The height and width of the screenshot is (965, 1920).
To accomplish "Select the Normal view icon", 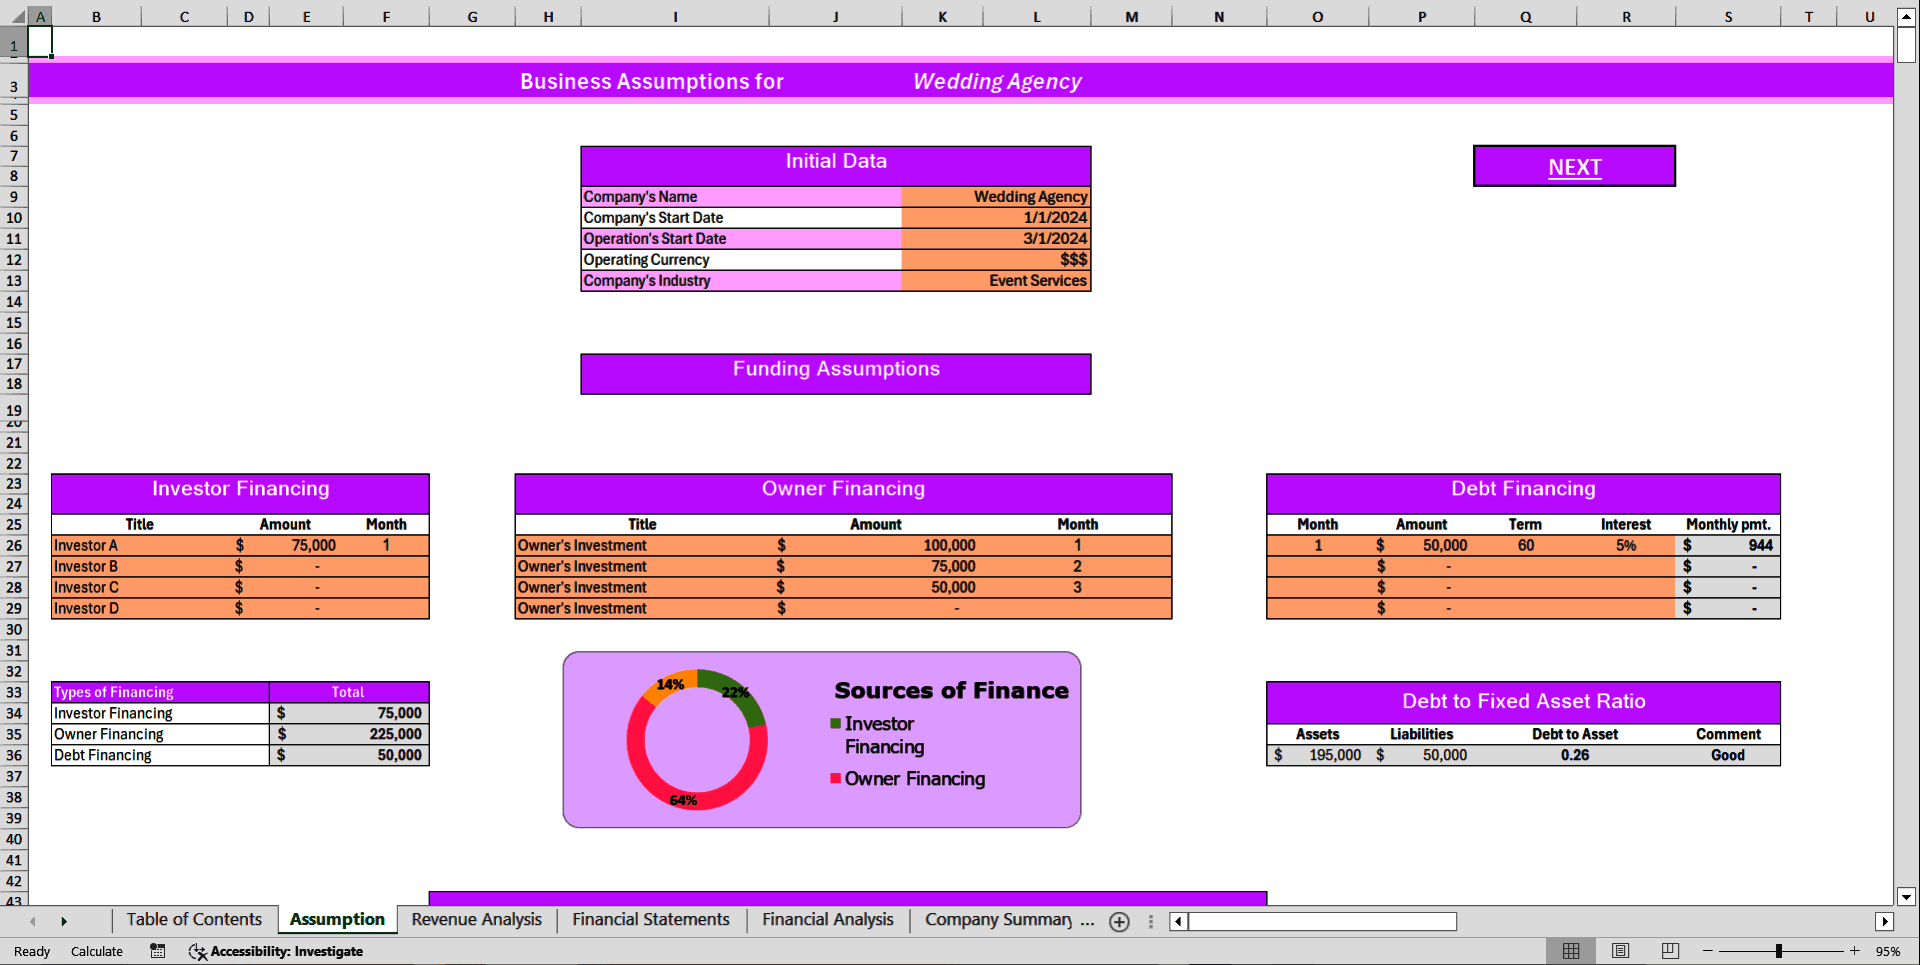I will click(x=1570, y=950).
